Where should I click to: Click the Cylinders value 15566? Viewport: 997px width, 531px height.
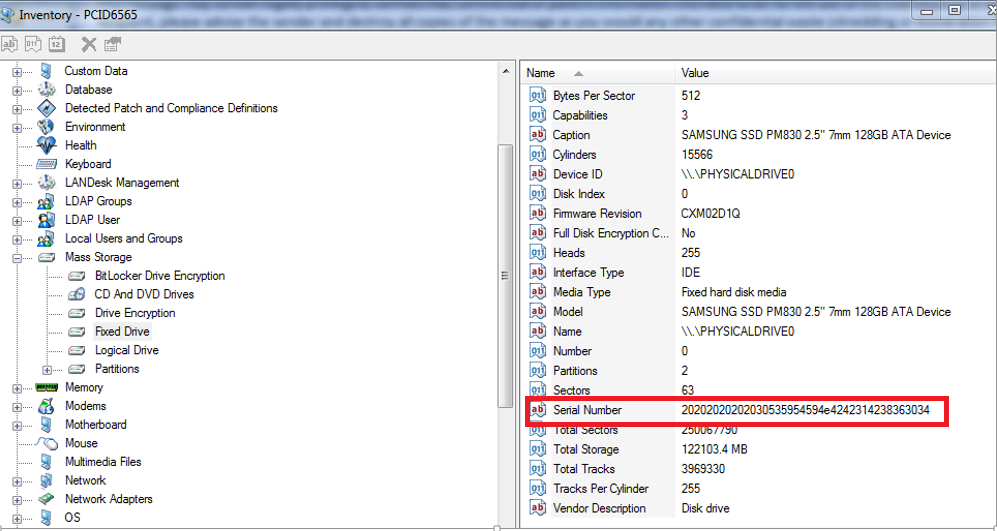(x=697, y=155)
